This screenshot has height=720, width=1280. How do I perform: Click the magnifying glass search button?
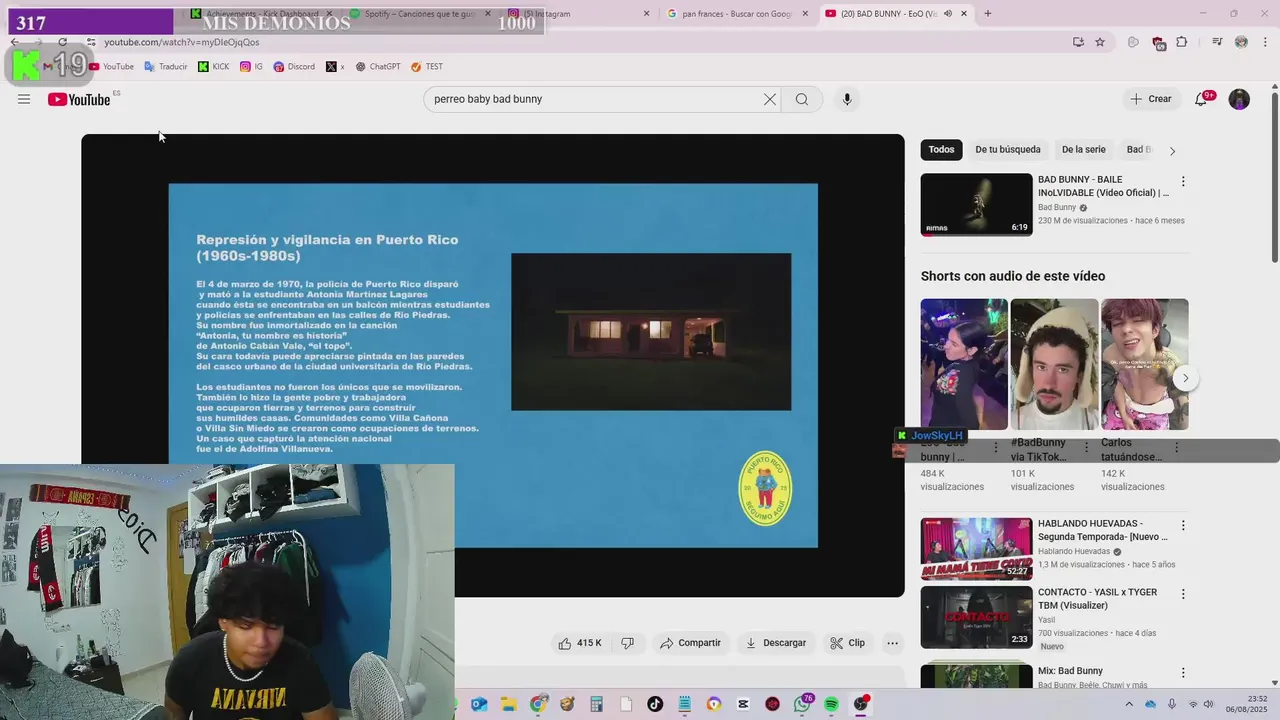point(802,99)
